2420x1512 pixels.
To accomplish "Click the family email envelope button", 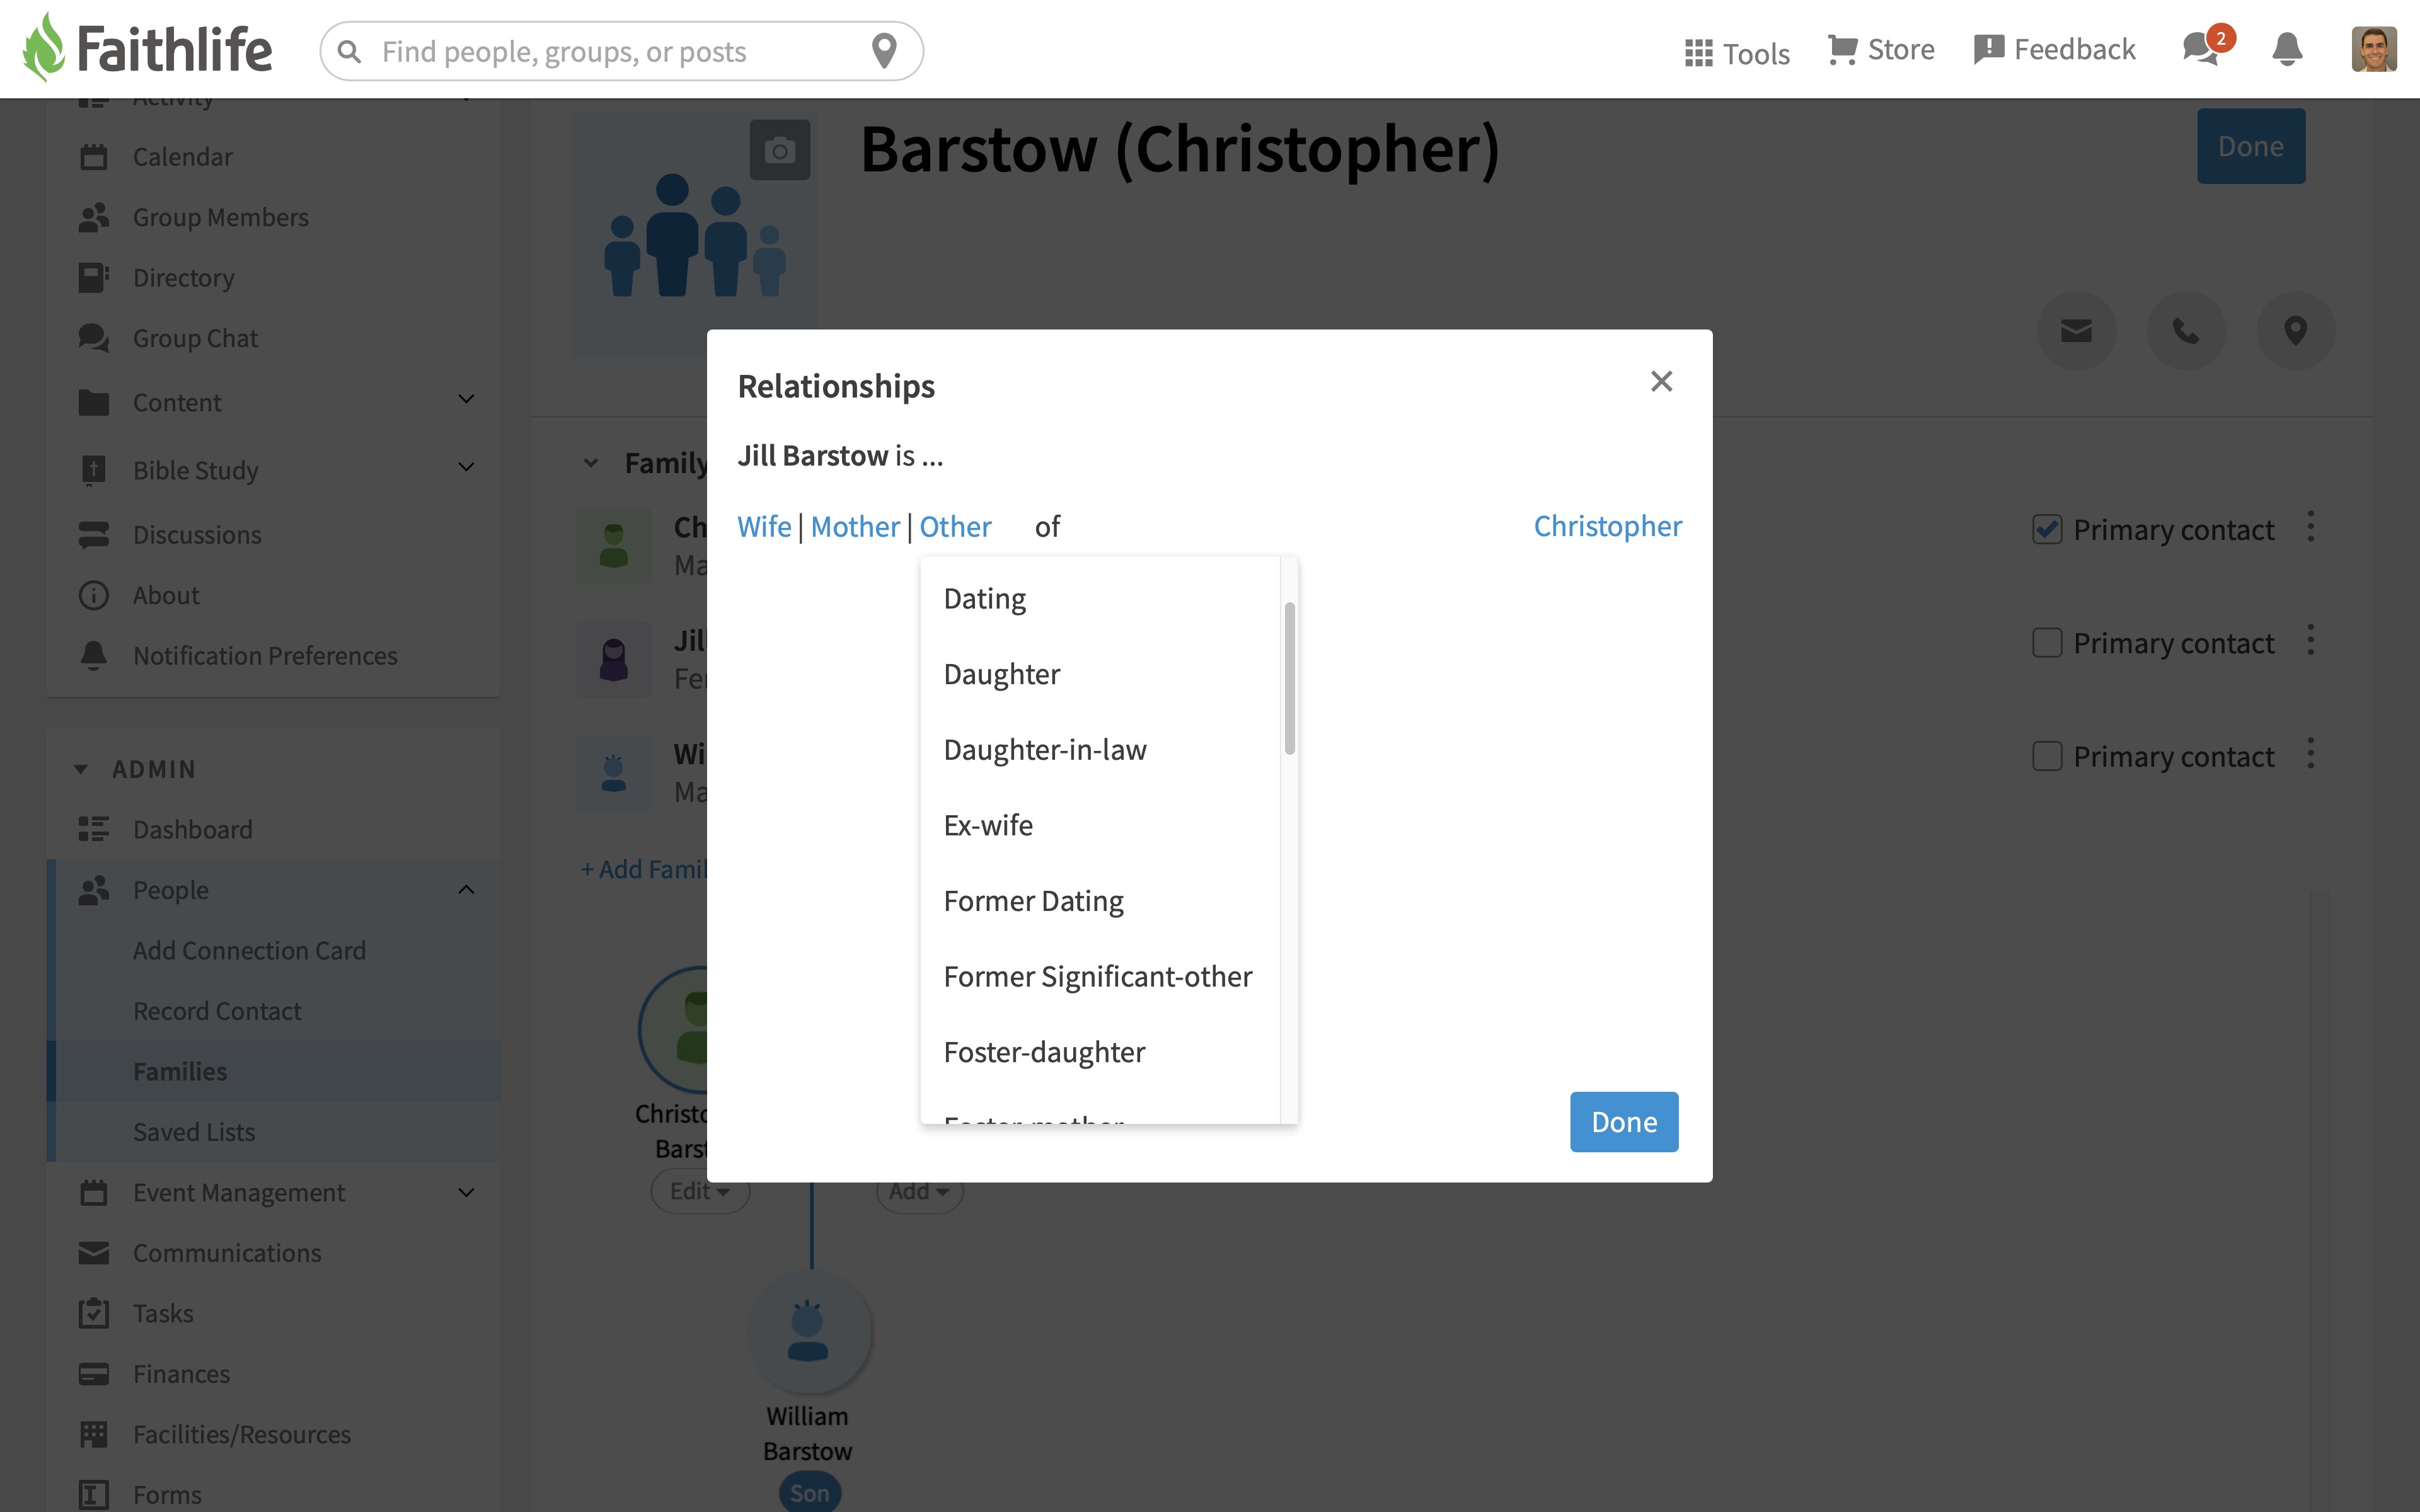I will 2077,331.
